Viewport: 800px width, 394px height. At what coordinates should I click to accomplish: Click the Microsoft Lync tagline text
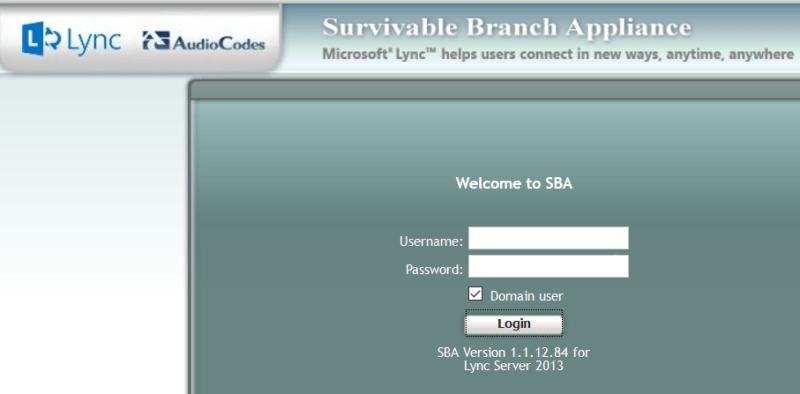[558, 54]
